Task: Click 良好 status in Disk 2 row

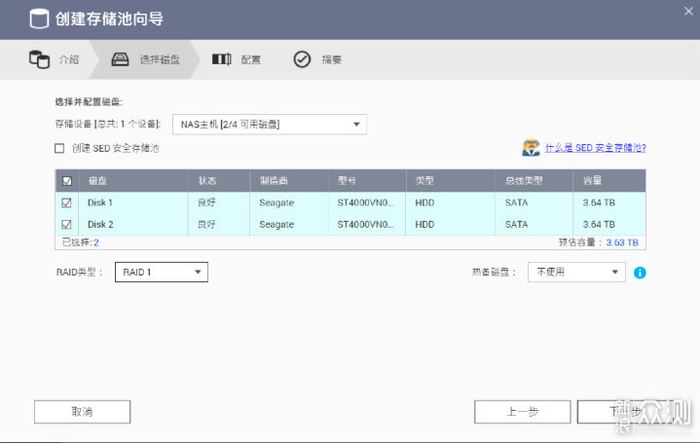Action: (207, 224)
